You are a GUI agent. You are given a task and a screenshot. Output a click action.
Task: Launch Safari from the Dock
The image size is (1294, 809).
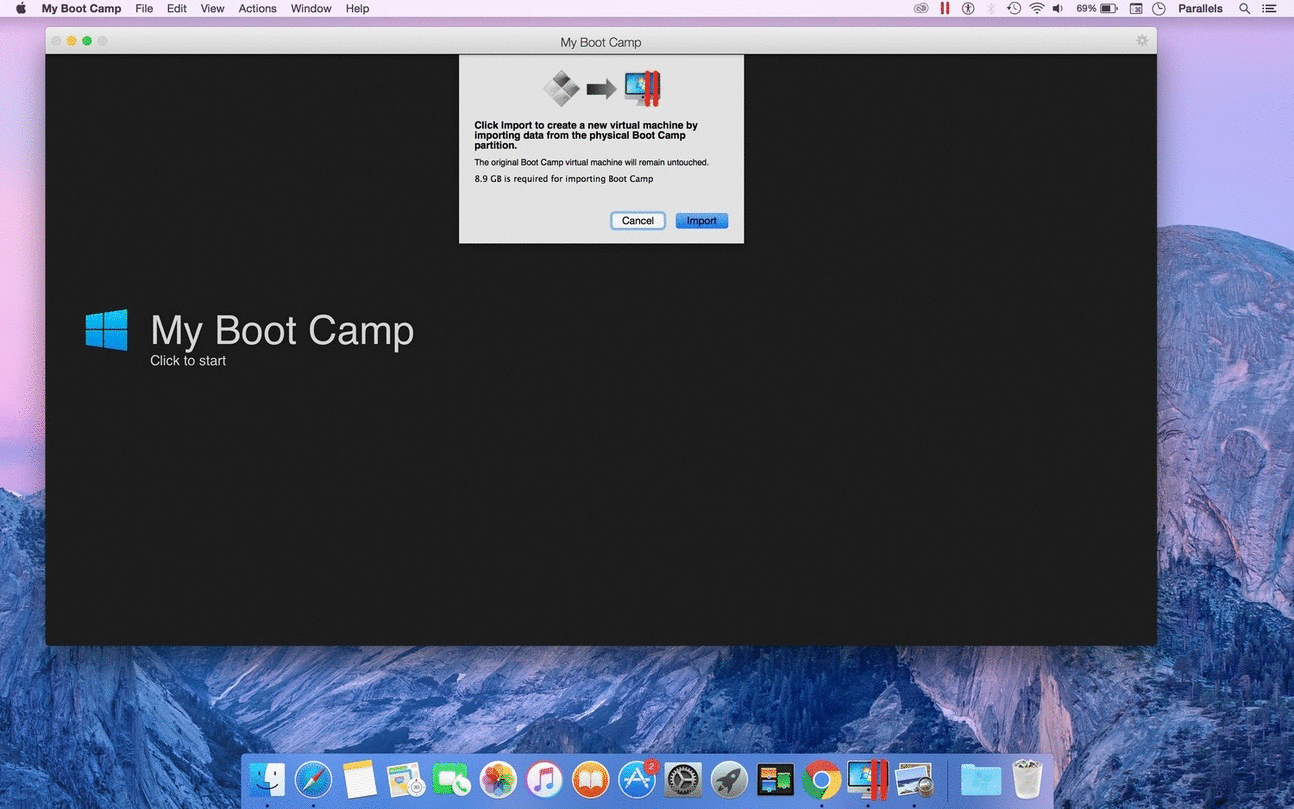(x=313, y=780)
